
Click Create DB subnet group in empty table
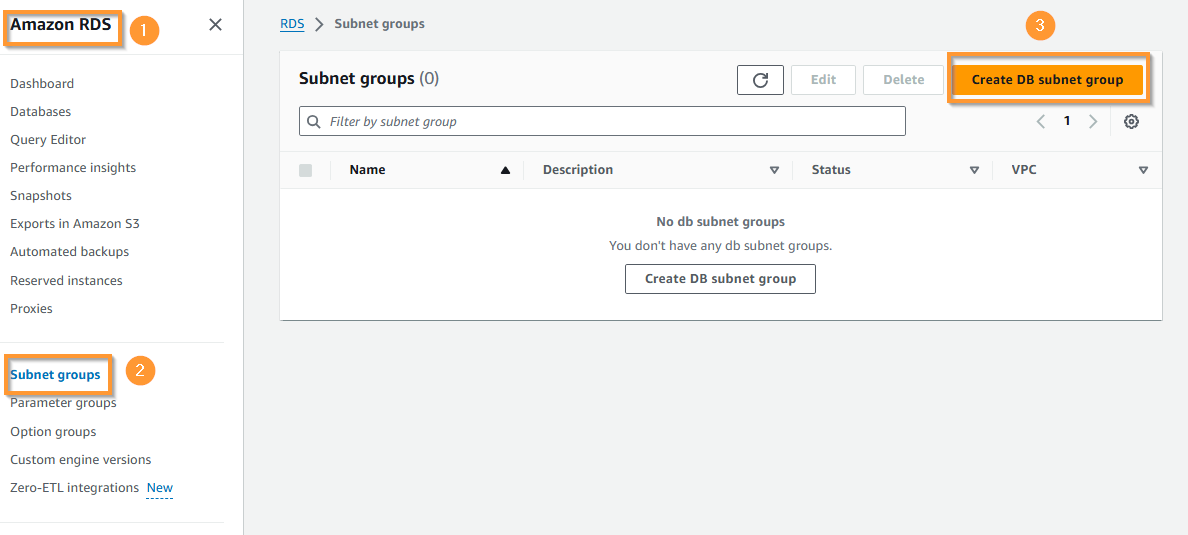click(x=720, y=279)
